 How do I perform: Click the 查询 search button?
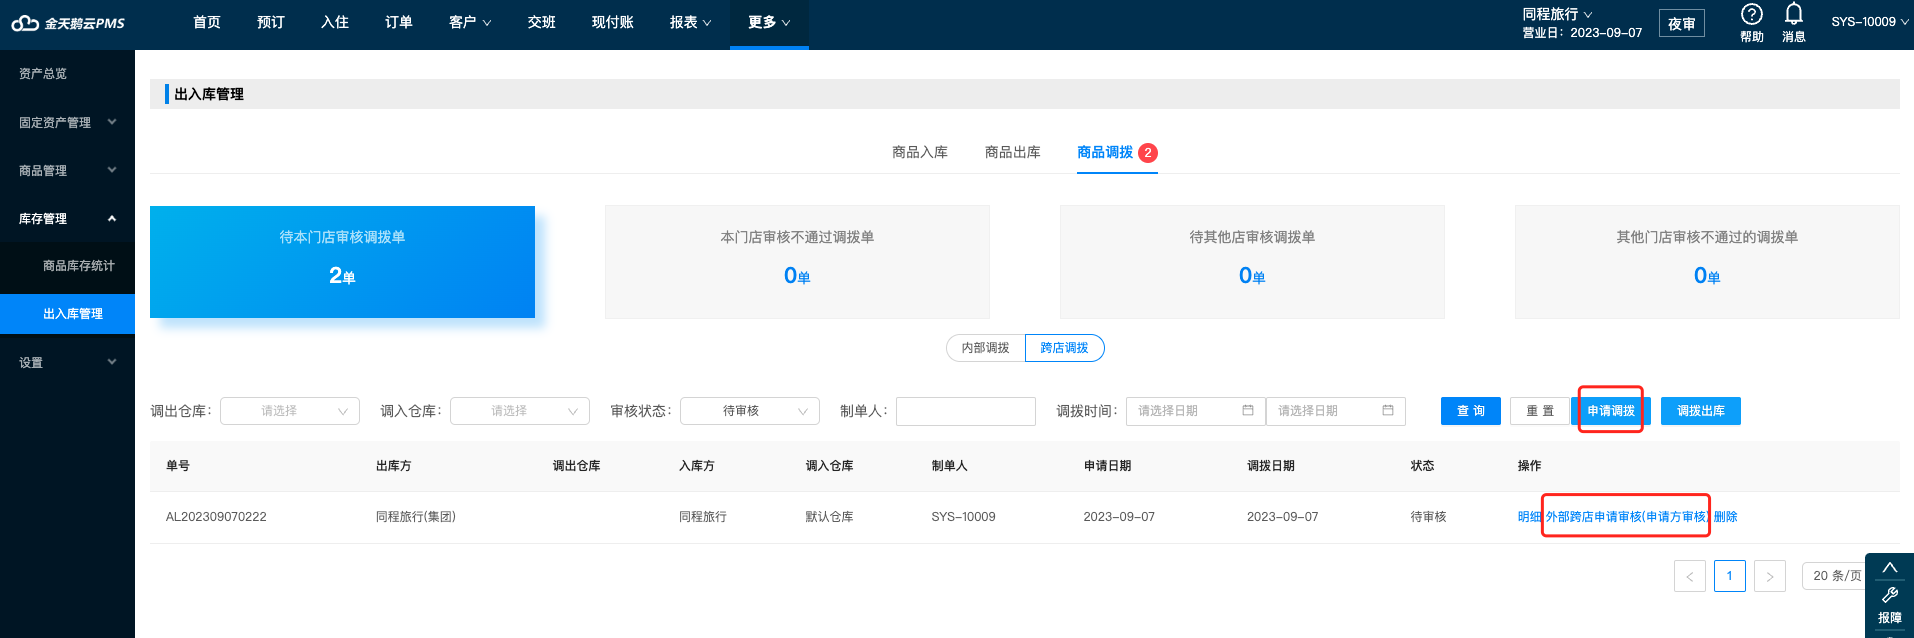(1471, 411)
